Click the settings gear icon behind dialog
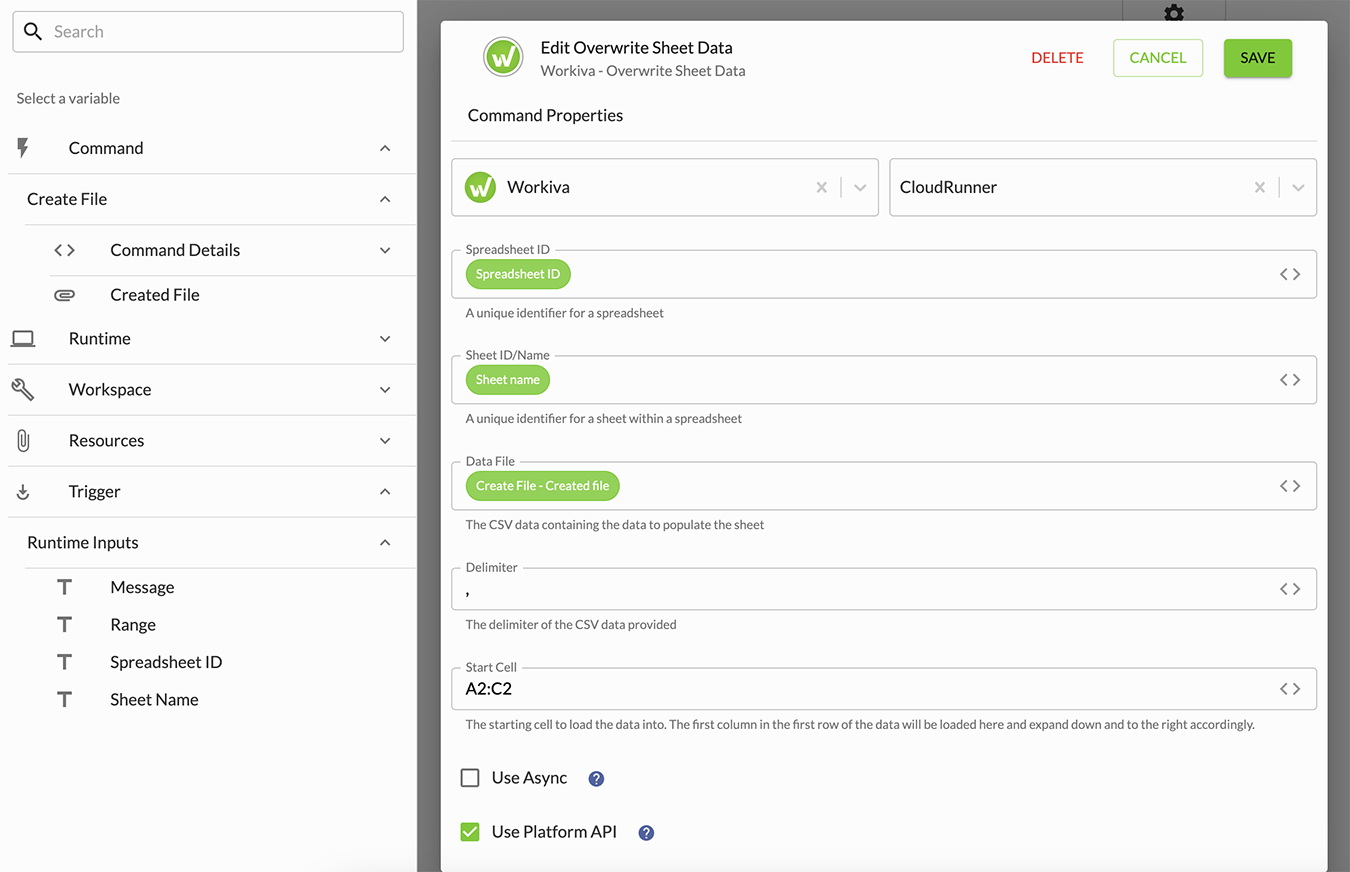This screenshot has width=1350, height=872. [x=1174, y=13]
